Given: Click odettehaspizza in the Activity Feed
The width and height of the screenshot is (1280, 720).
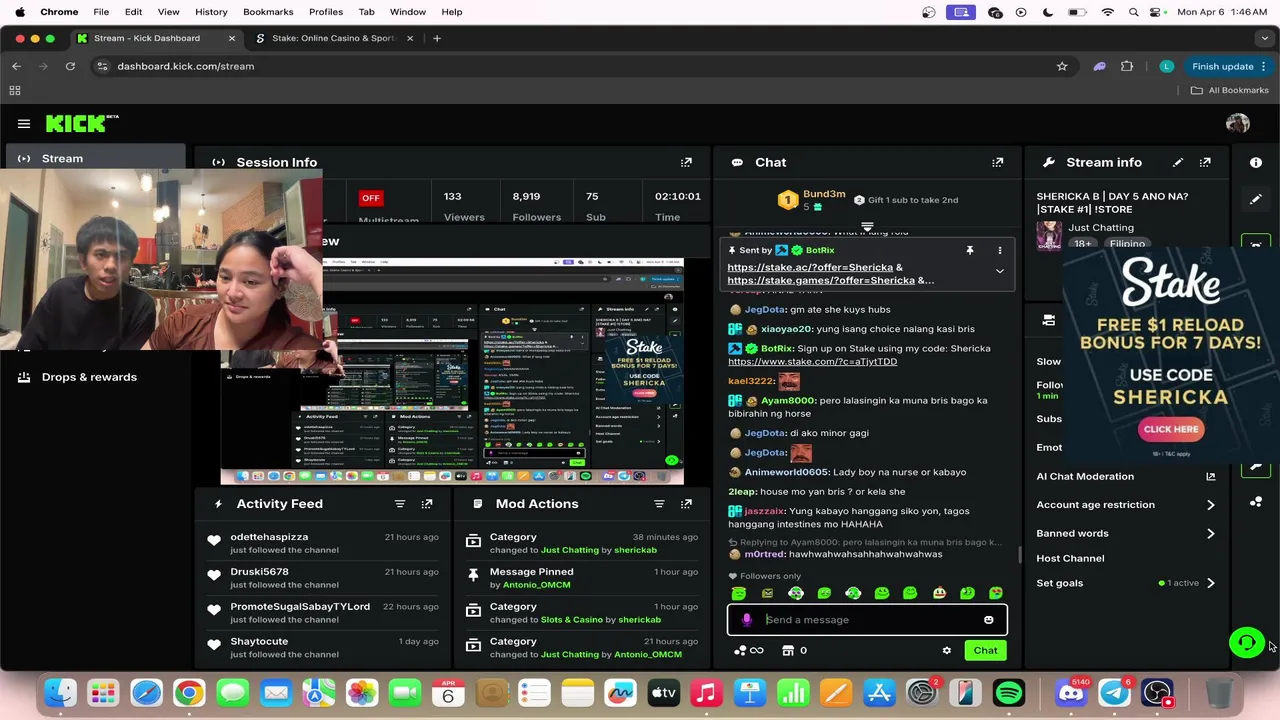Looking at the screenshot, I should click(269, 537).
